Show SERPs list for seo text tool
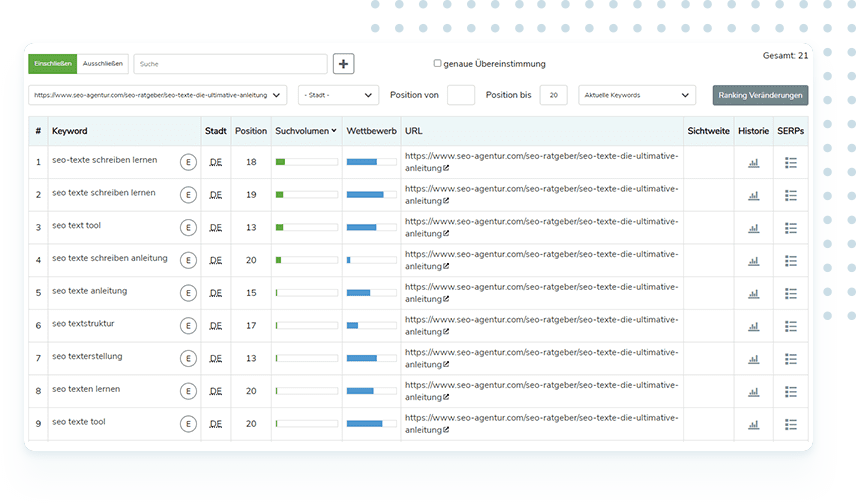856x503 pixels. (790, 228)
